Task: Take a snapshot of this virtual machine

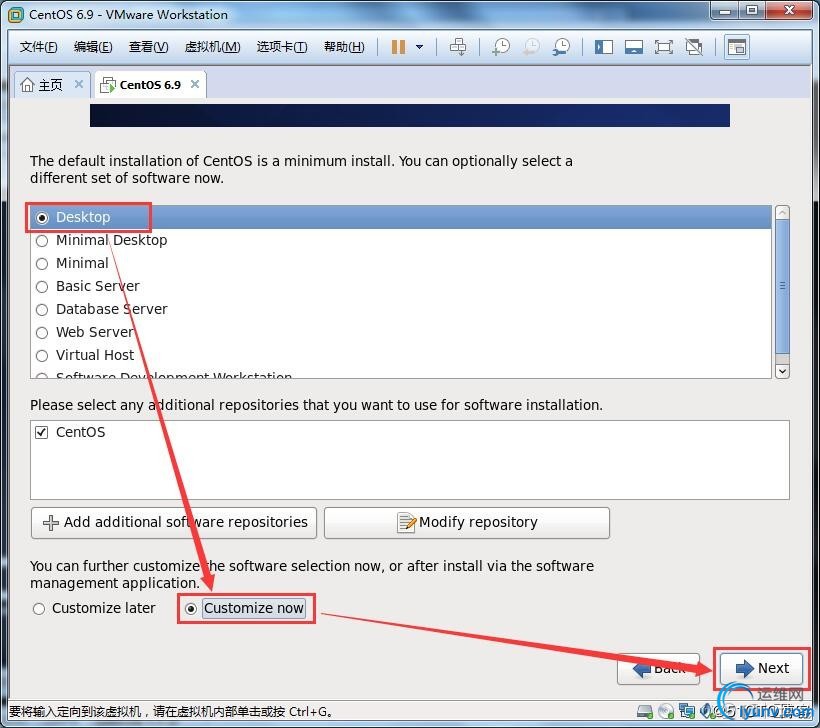Action: point(501,47)
